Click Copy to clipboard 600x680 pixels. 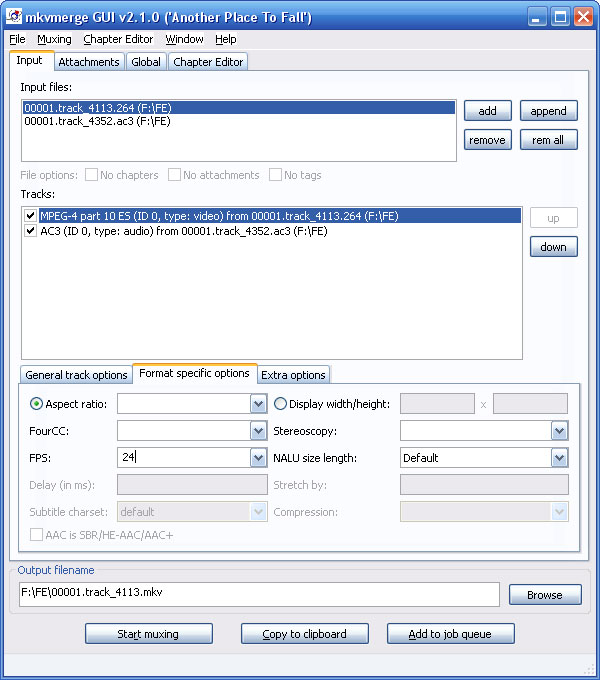[305, 634]
